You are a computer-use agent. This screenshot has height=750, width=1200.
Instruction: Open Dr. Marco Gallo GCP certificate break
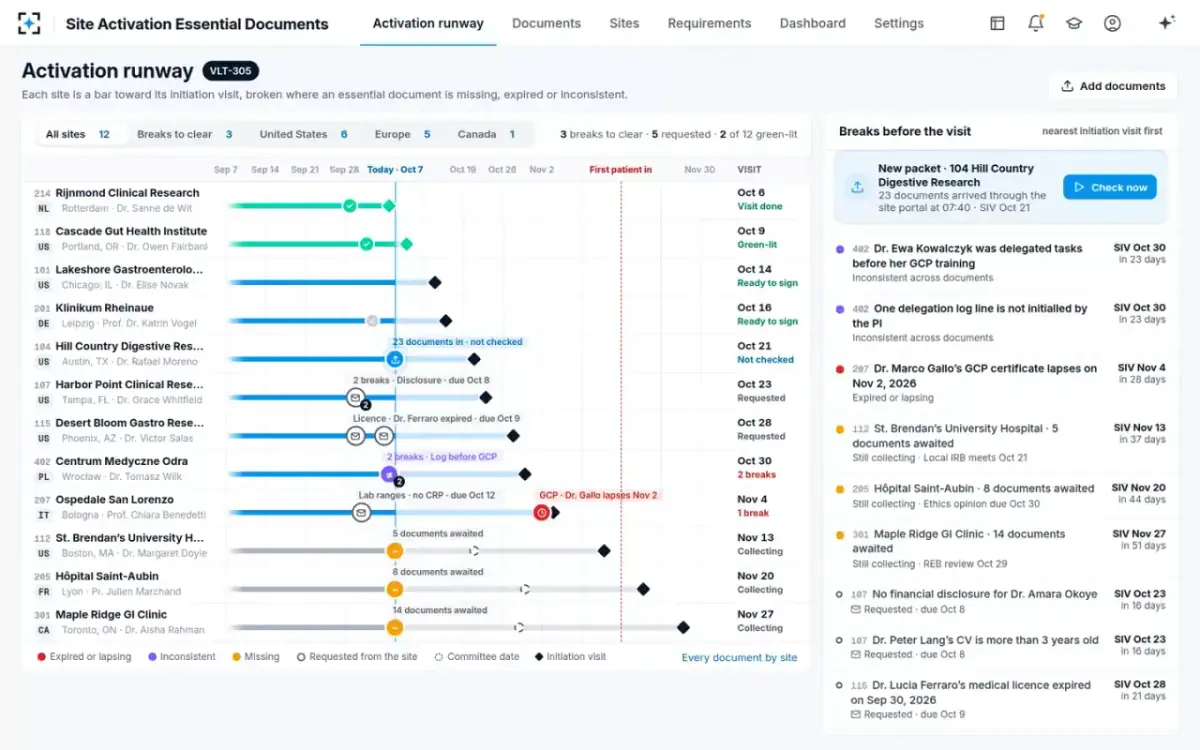click(x=999, y=383)
